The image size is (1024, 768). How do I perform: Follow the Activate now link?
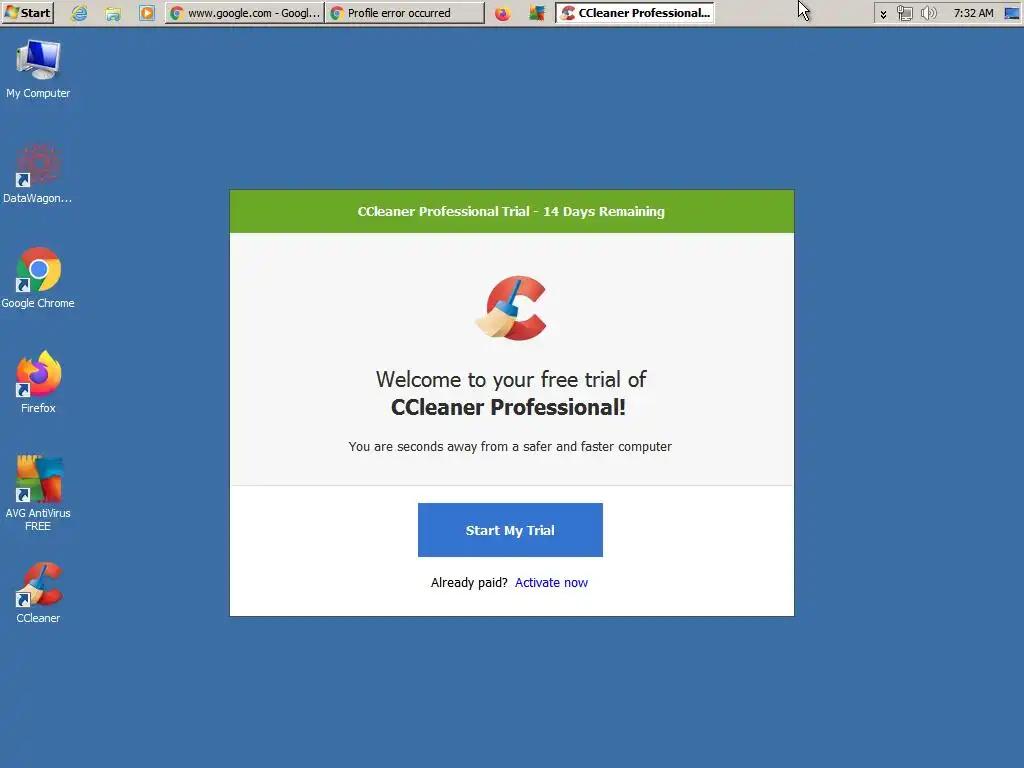pyautogui.click(x=551, y=583)
